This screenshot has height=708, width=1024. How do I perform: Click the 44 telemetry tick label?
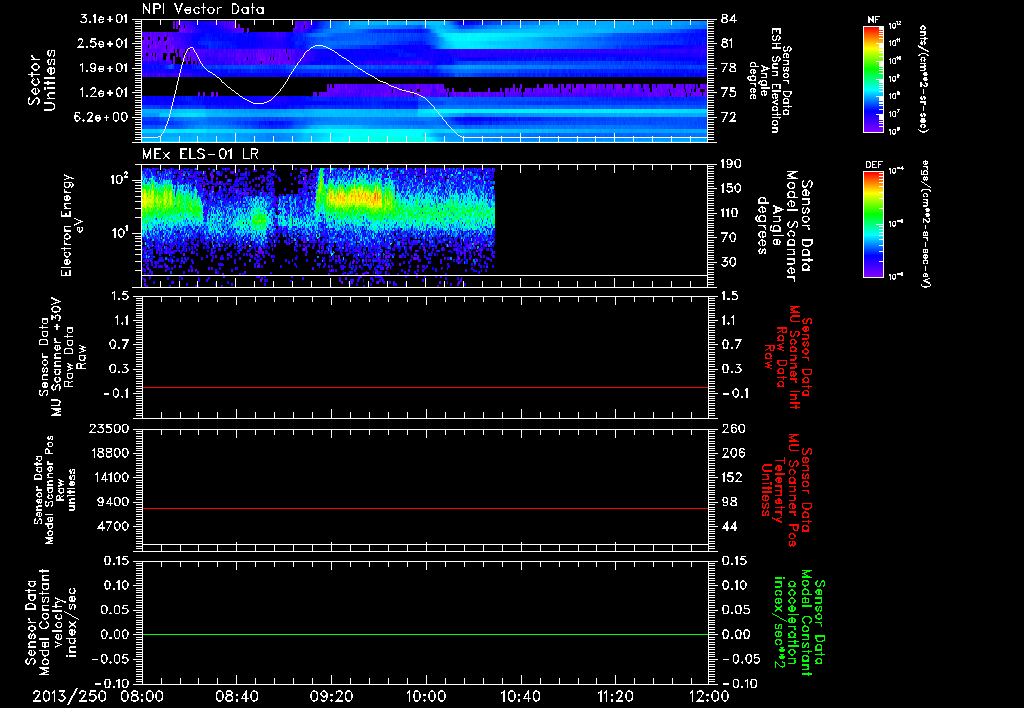[x=729, y=526]
